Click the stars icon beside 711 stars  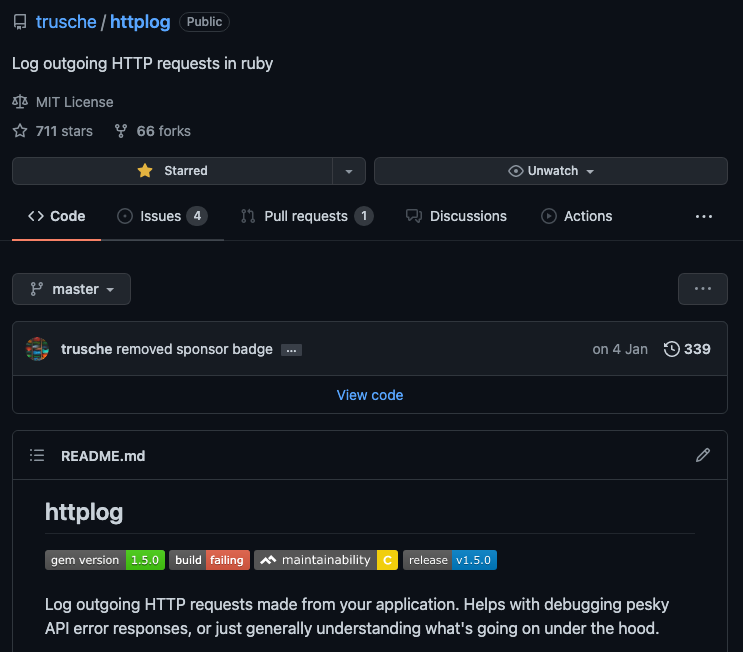20,131
